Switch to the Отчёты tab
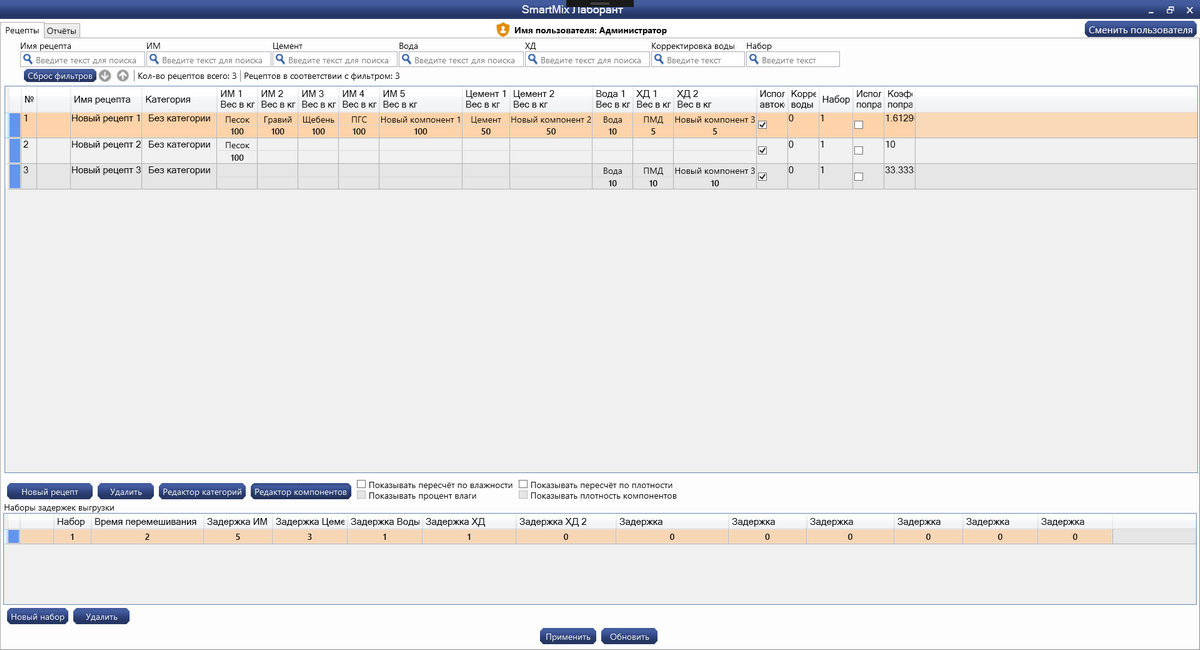The image size is (1200, 650). pos(62,30)
